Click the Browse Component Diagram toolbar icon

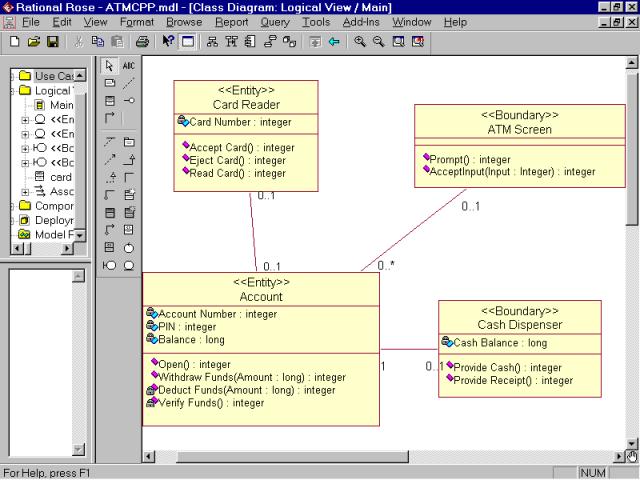(x=250, y=42)
